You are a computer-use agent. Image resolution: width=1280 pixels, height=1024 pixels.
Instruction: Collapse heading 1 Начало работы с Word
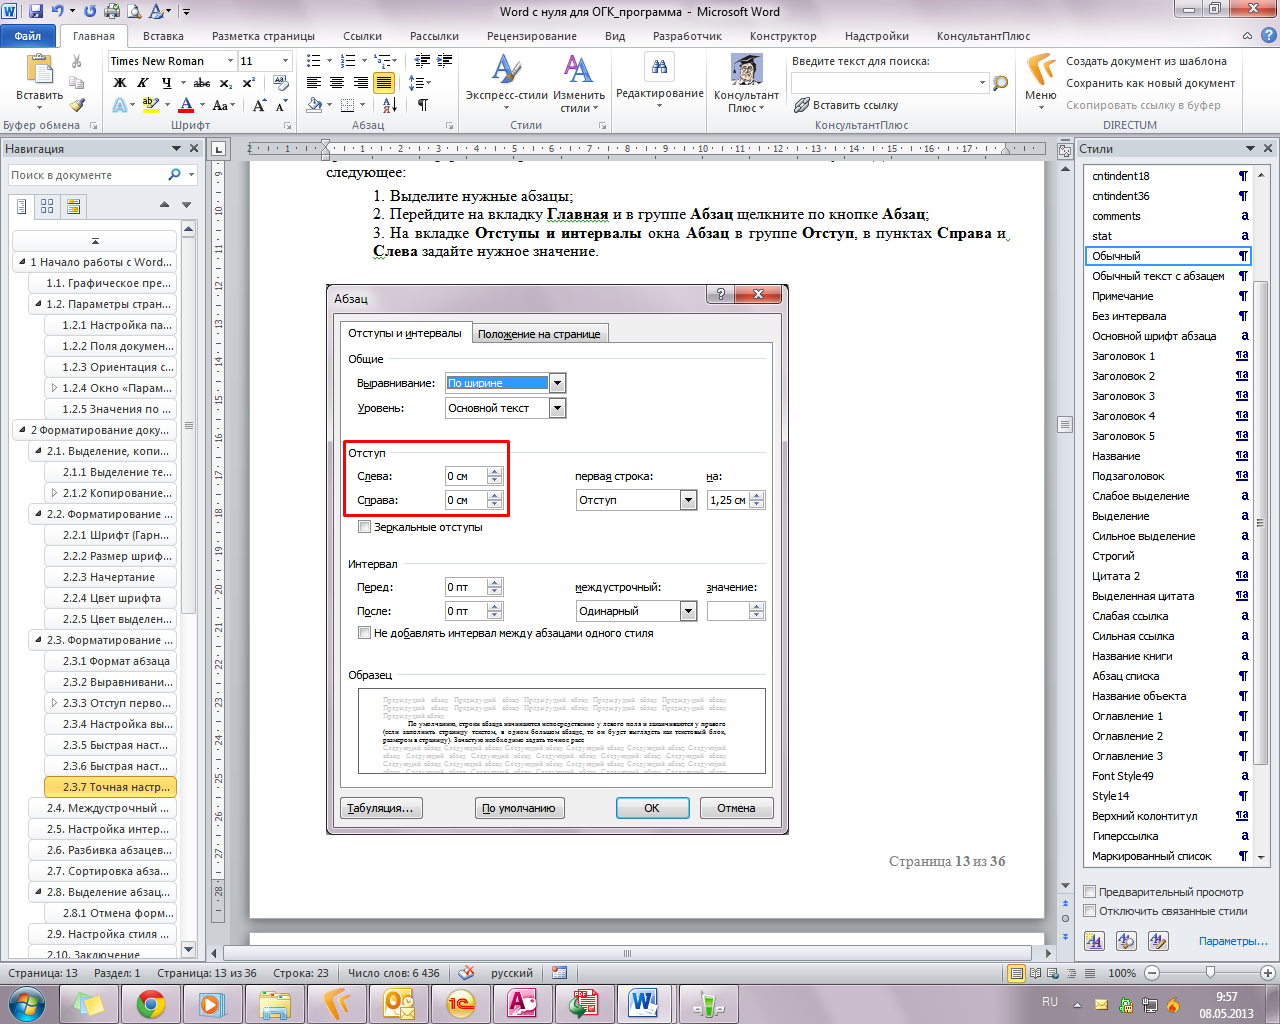(x=22, y=262)
